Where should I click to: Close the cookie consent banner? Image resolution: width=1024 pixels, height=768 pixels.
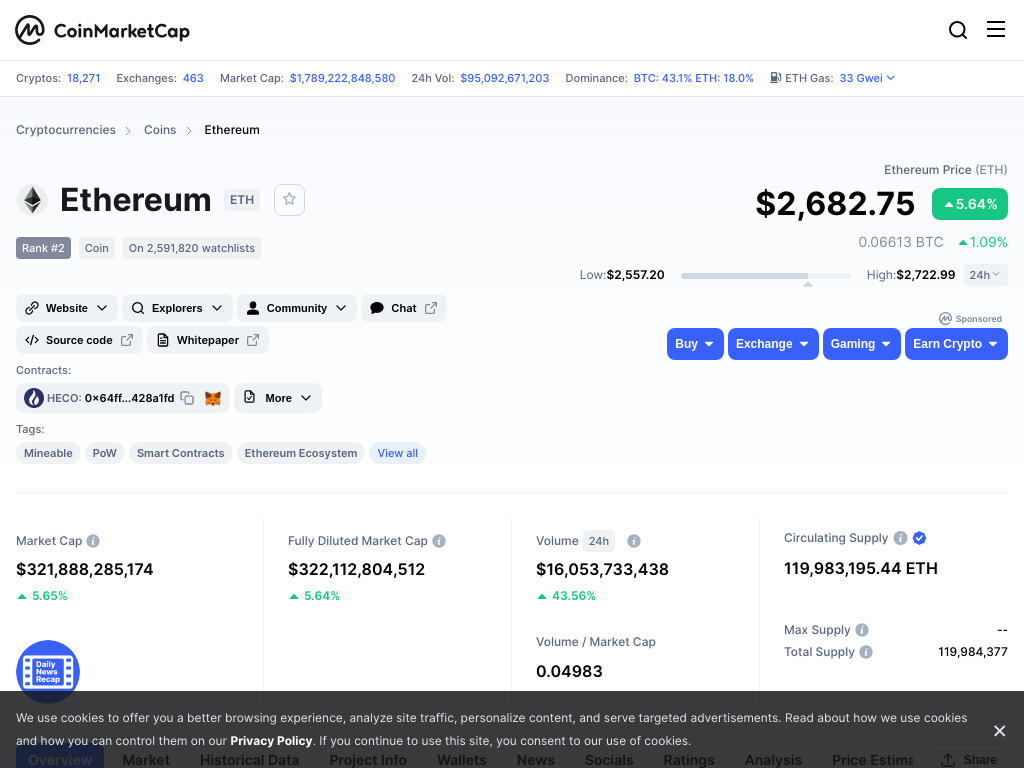click(x=999, y=730)
